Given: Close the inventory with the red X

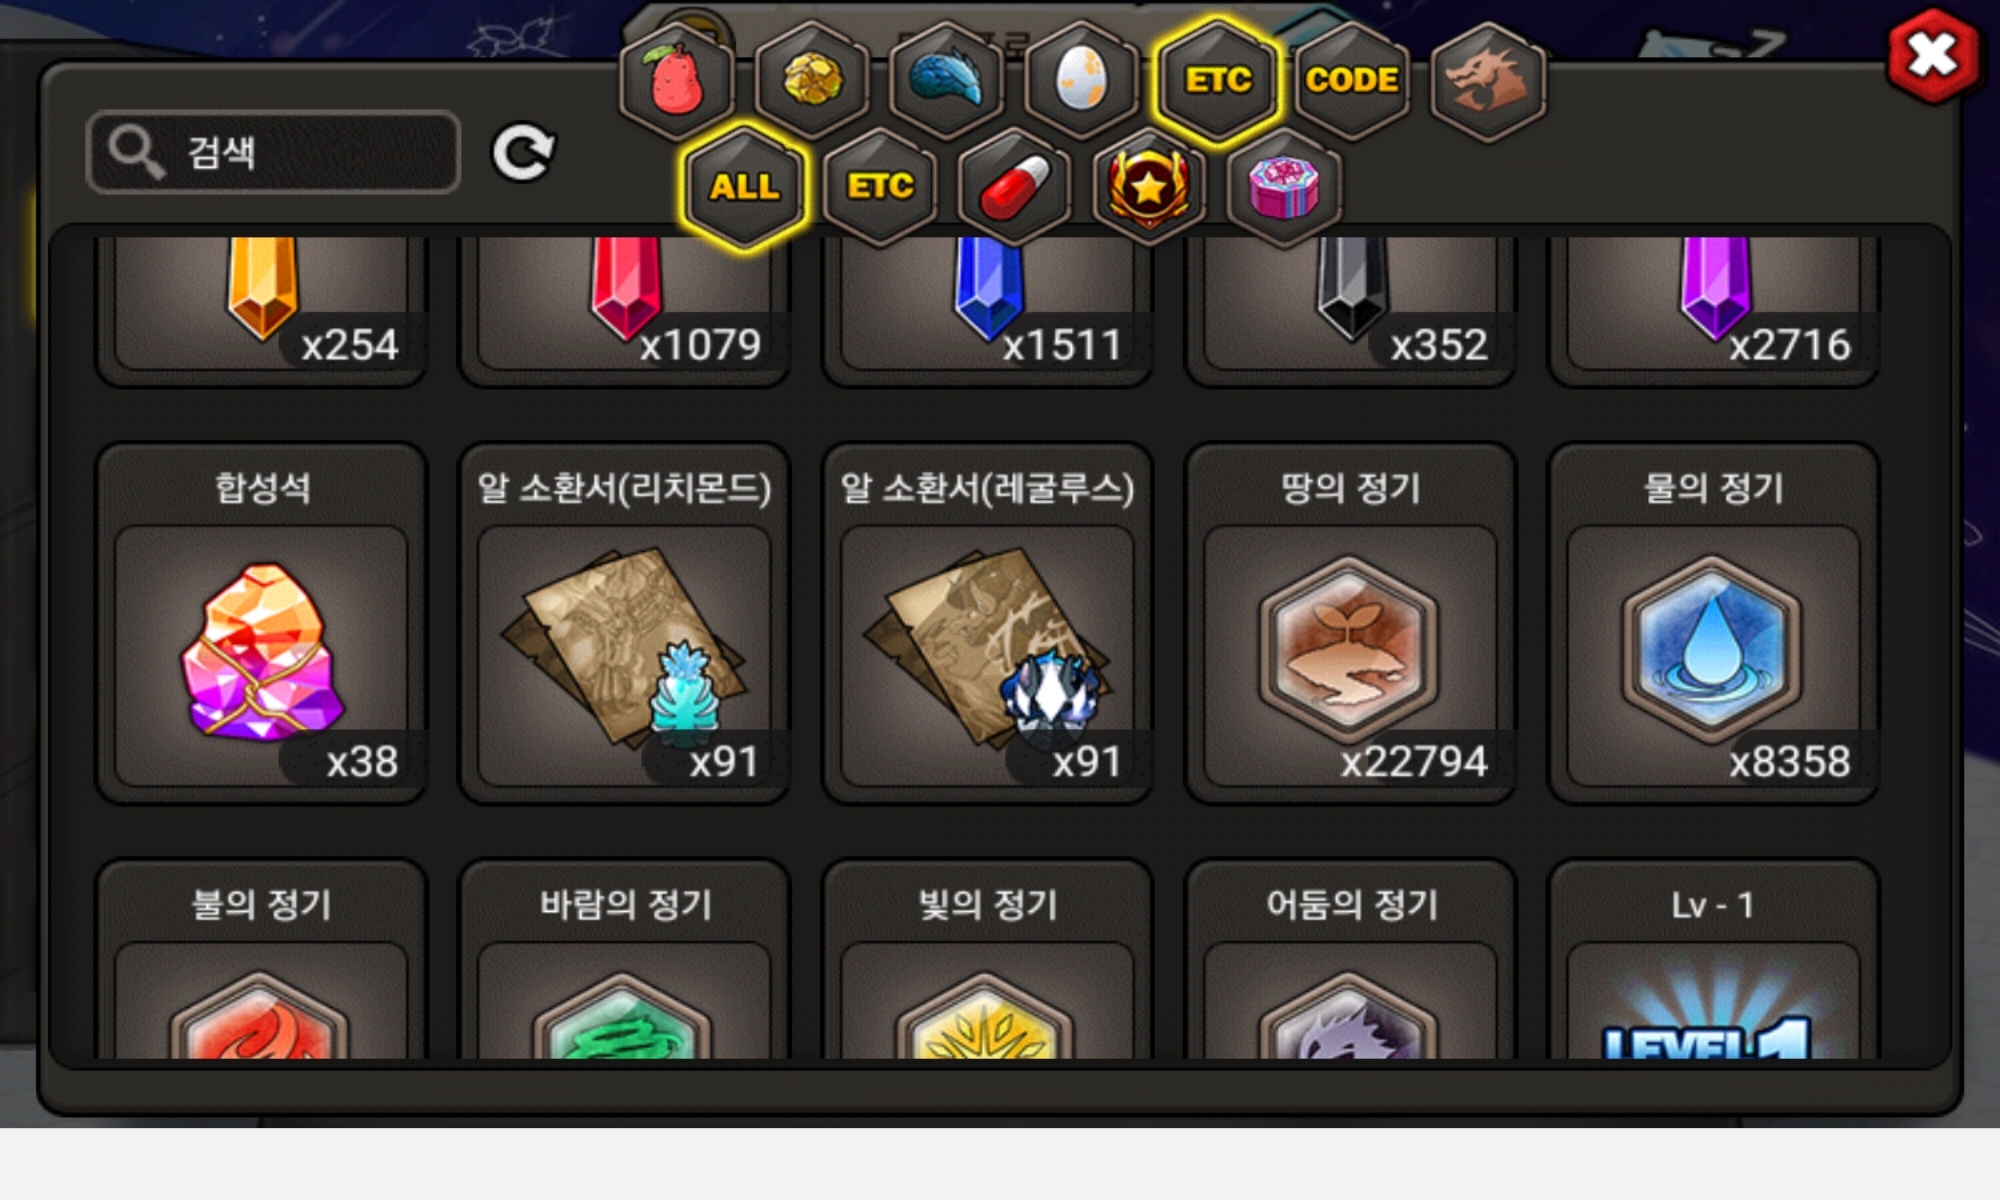Looking at the screenshot, I should (x=1932, y=56).
